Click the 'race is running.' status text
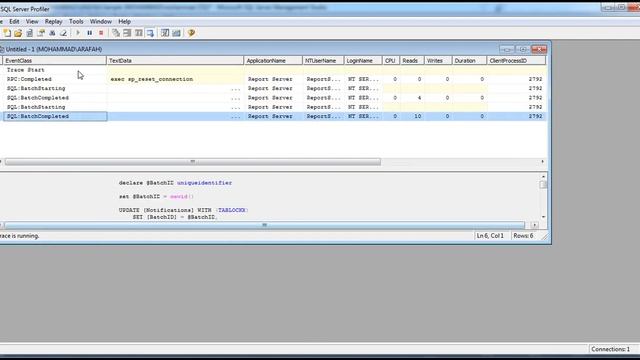The height and width of the screenshot is (360, 640). 19,236
